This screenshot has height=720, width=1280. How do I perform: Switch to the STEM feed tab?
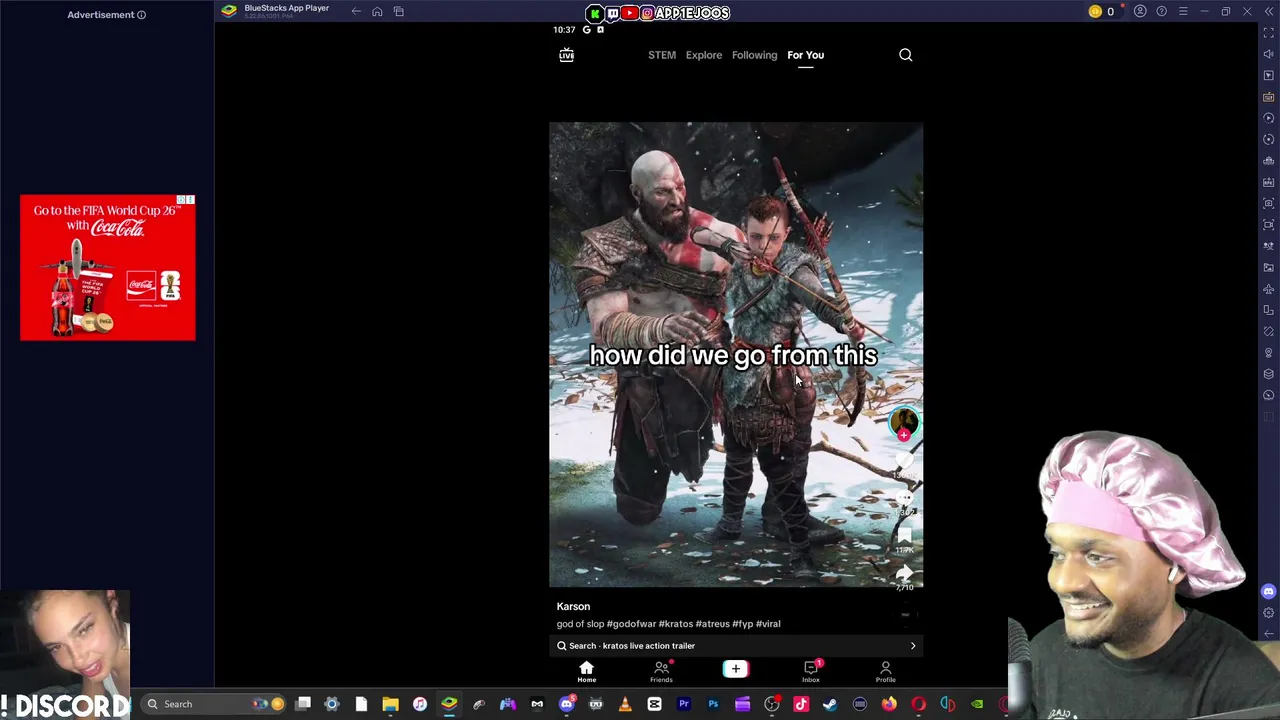click(x=662, y=55)
